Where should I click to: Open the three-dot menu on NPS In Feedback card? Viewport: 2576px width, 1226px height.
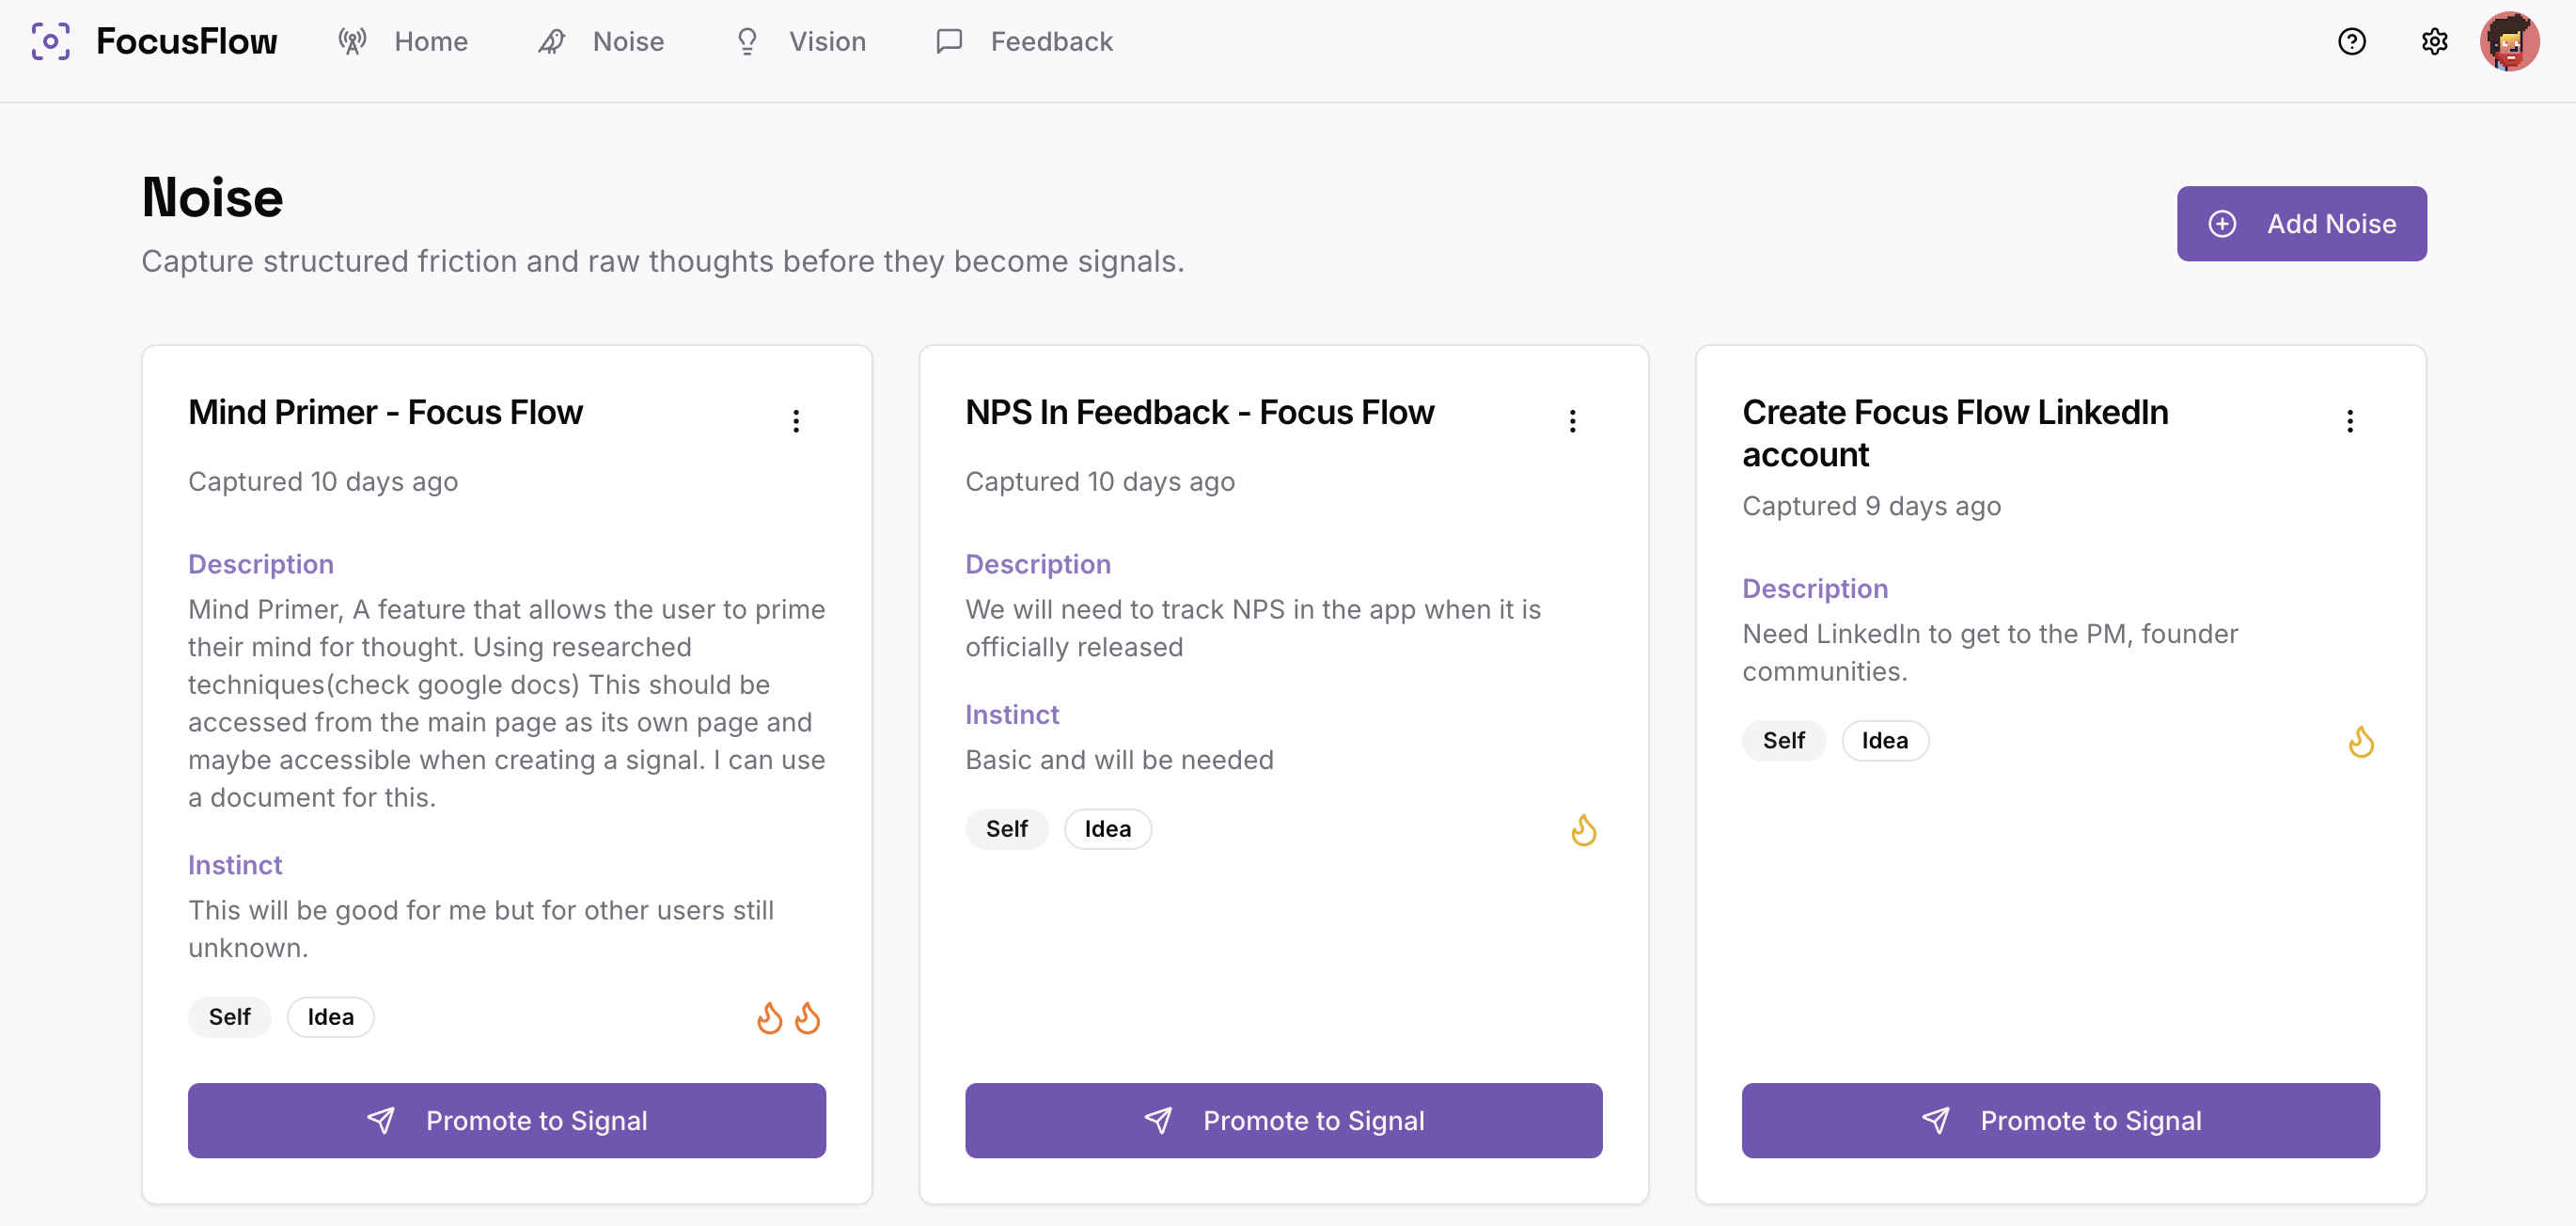coord(1572,421)
